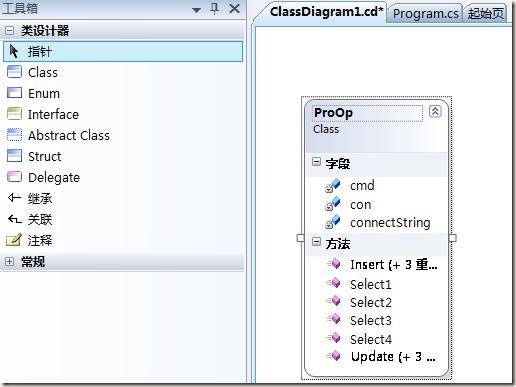Select the Pointer (指针) tool
This screenshot has width=516, height=387.
tap(123, 51)
